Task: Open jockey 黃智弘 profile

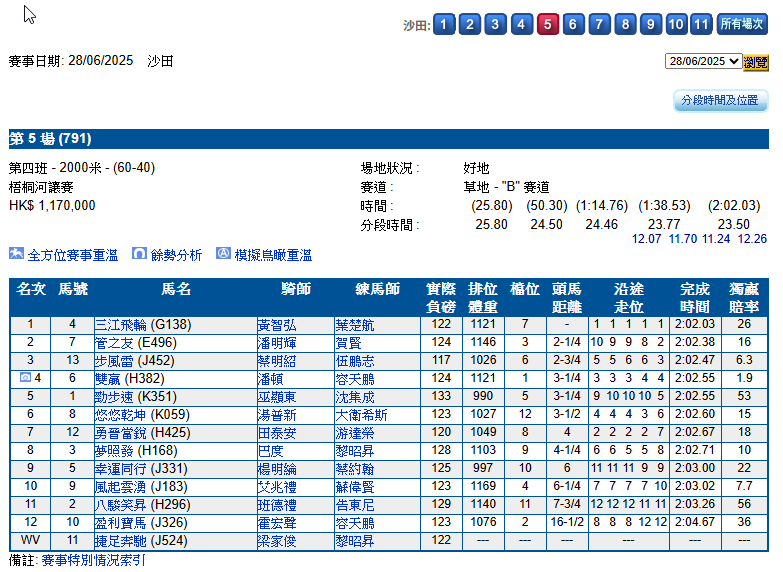Action: tap(277, 325)
